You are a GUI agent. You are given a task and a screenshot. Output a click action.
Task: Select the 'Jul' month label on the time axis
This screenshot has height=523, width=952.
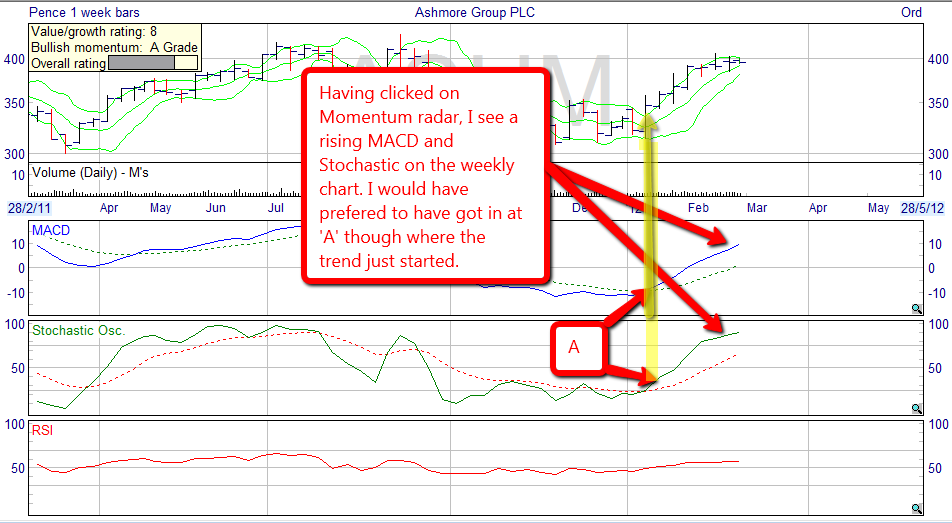pos(276,208)
